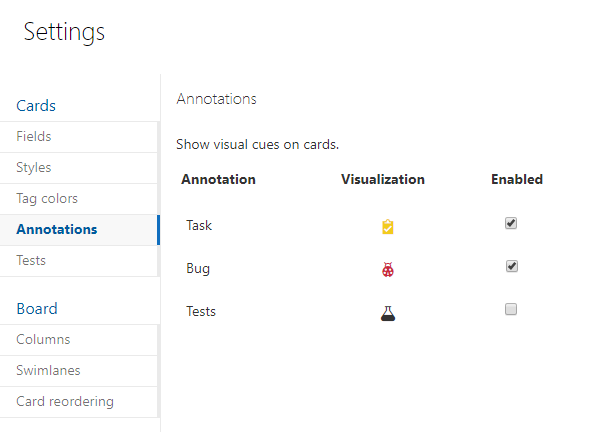Click the Bug annotation row label

tap(198, 269)
